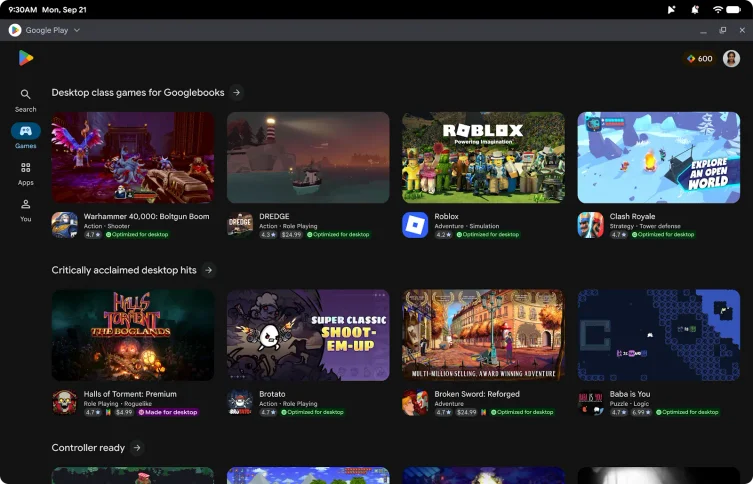This screenshot has width=753, height=484.
Task: Open the Brotato shoot-em-up banner
Action: 308,335
